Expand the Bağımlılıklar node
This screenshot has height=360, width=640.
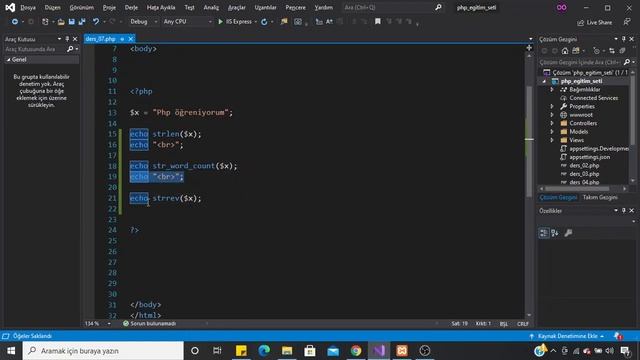552,89
